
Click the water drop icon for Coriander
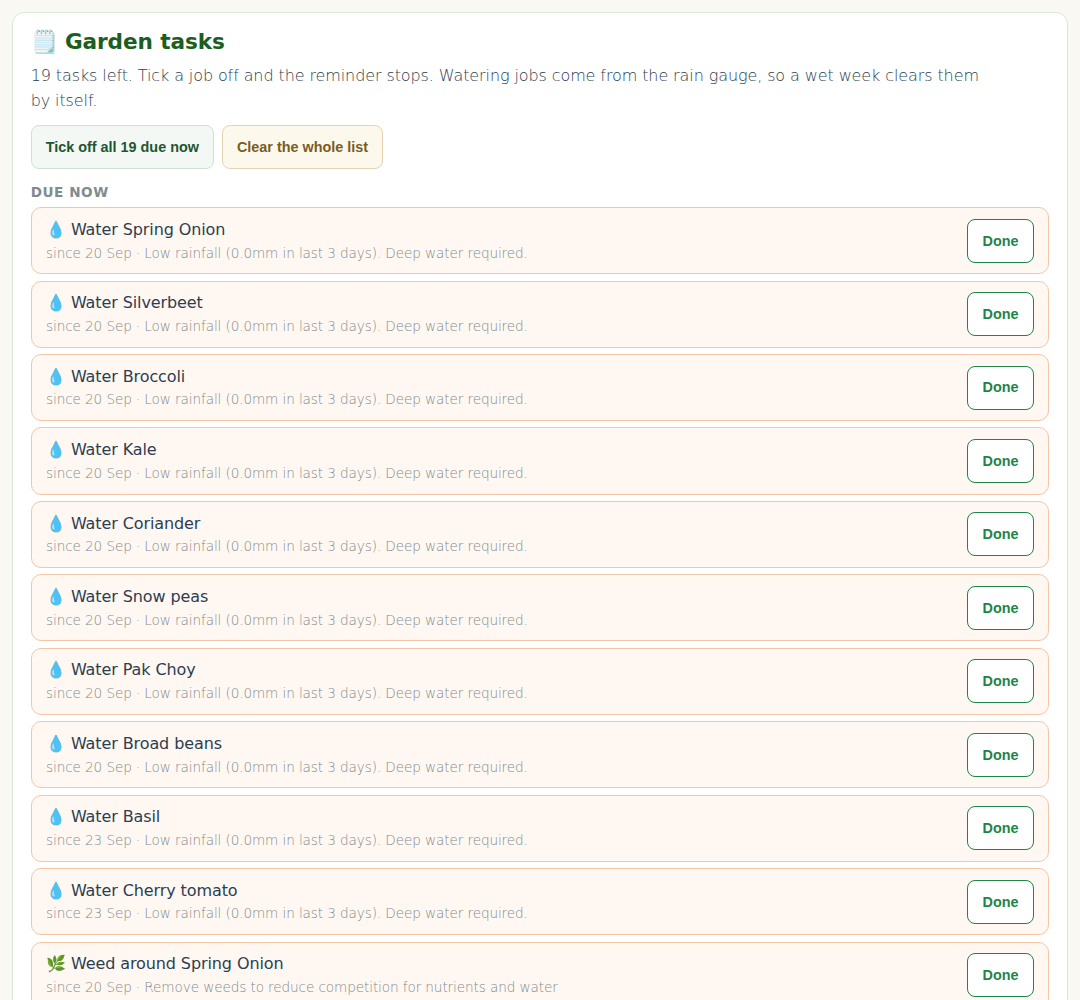click(56, 523)
